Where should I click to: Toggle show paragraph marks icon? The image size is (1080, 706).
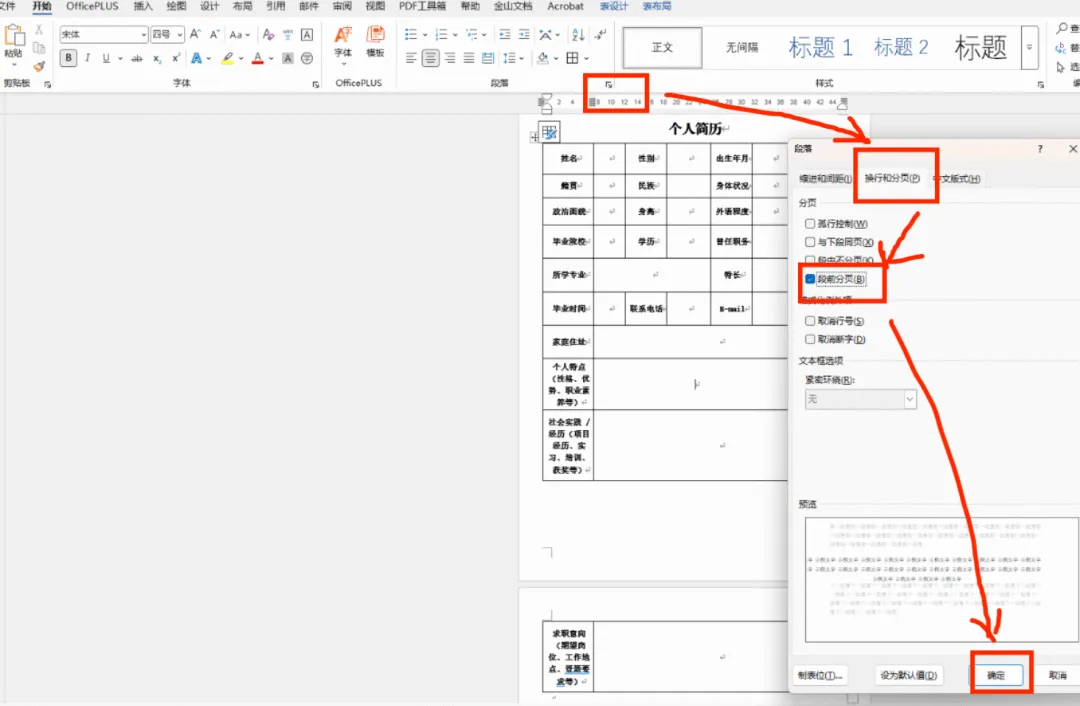pos(601,34)
